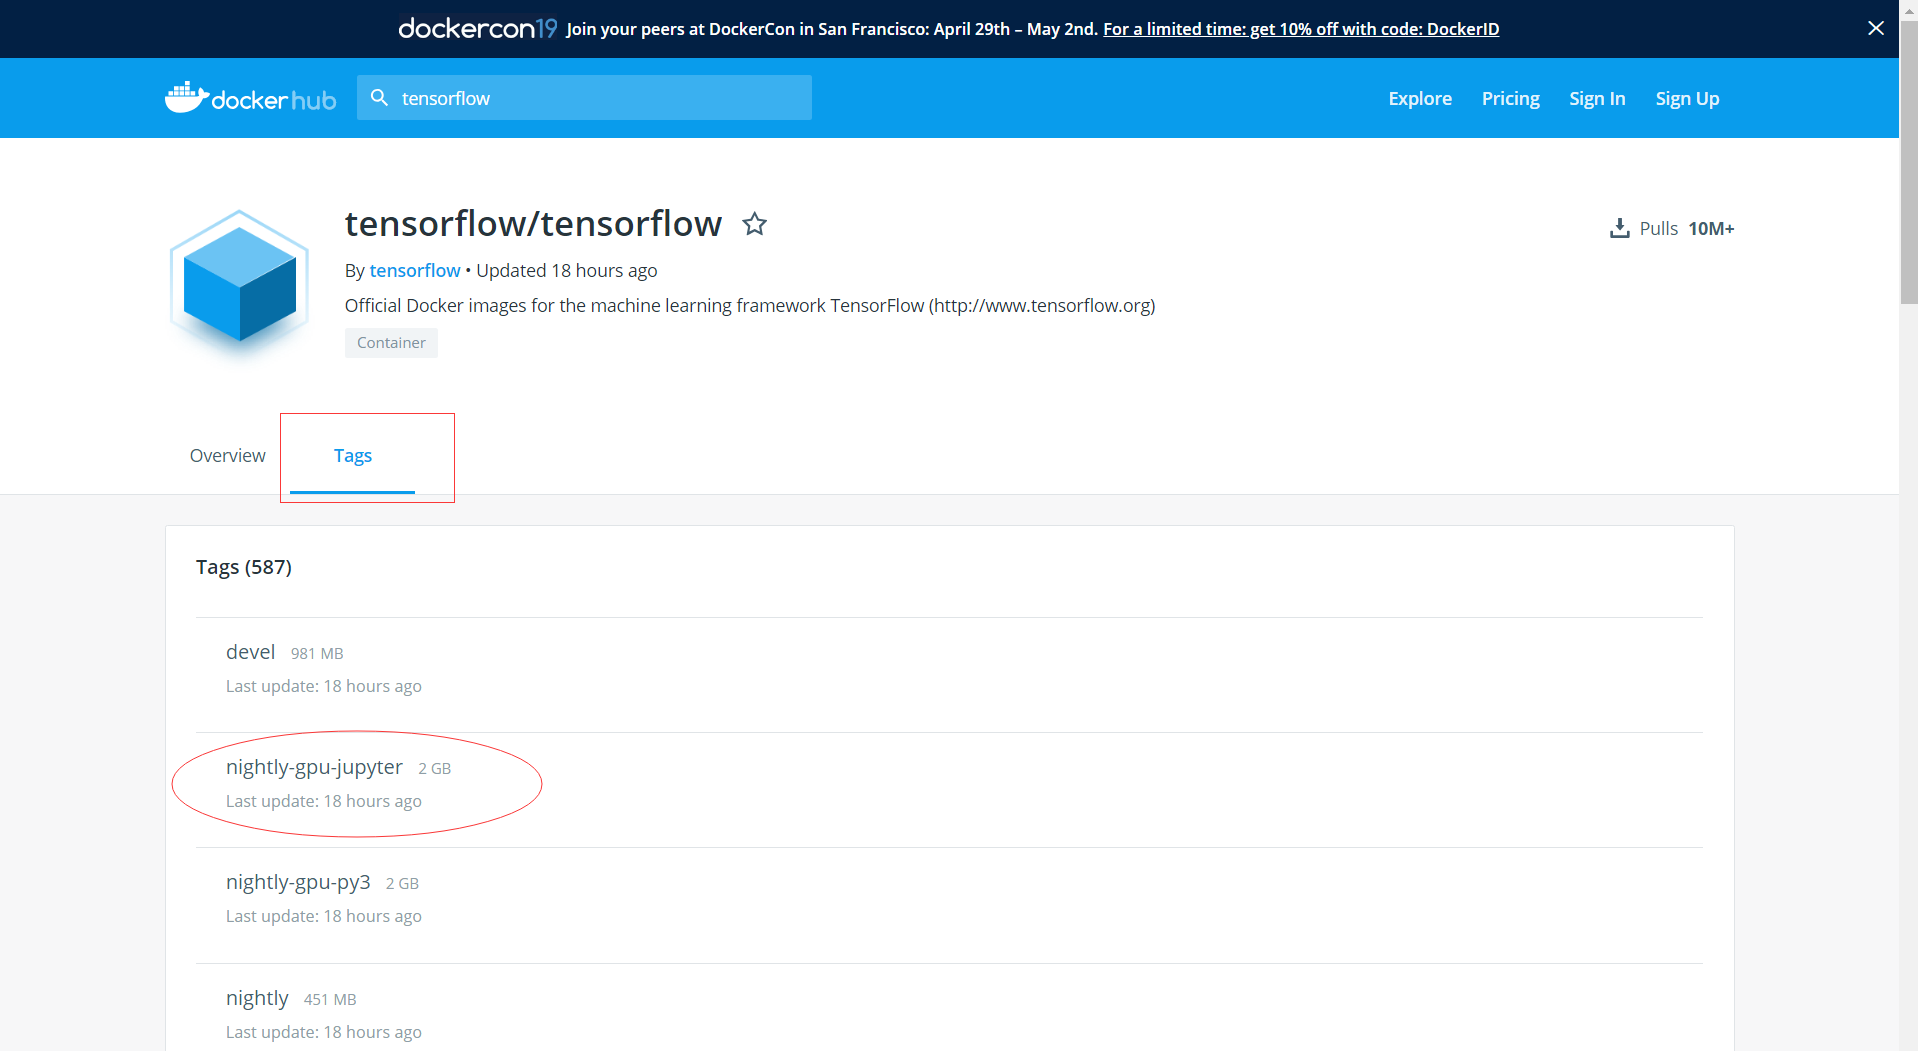The height and width of the screenshot is (1051, 1918).
Task: Switch to the Overview tab
Action: tap(227, 455)
